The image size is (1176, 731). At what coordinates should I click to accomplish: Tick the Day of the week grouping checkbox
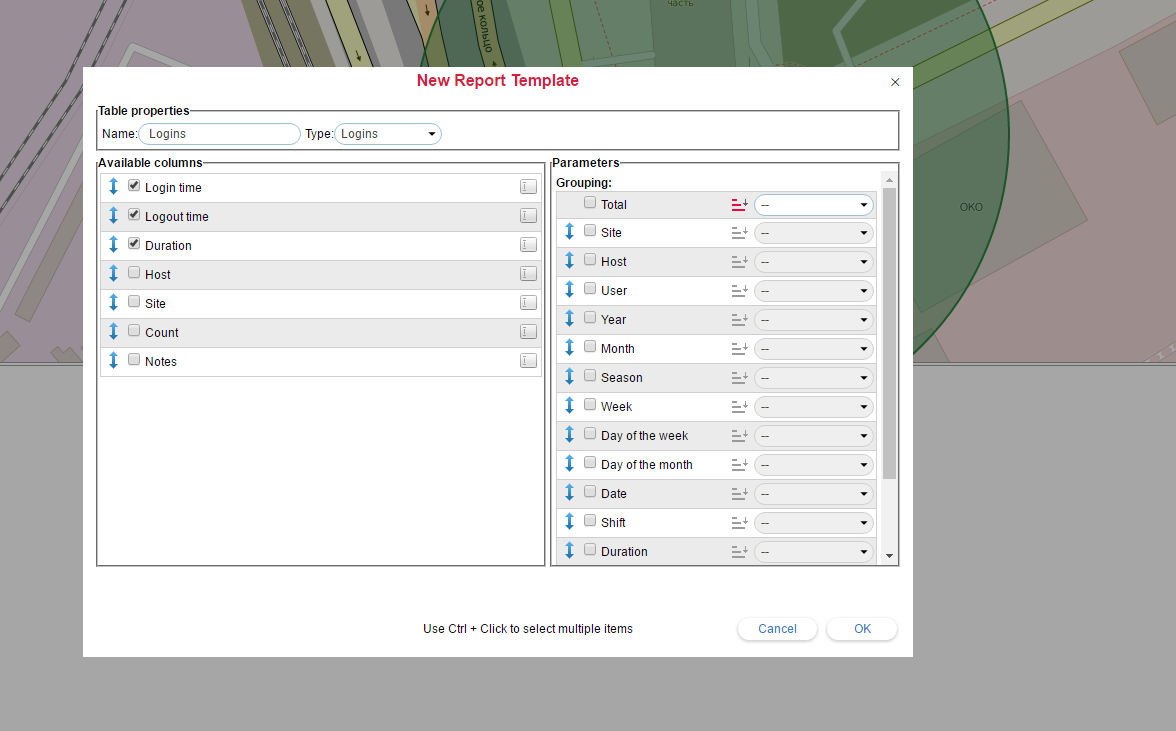pyautogui.click(x=590, y=434)
